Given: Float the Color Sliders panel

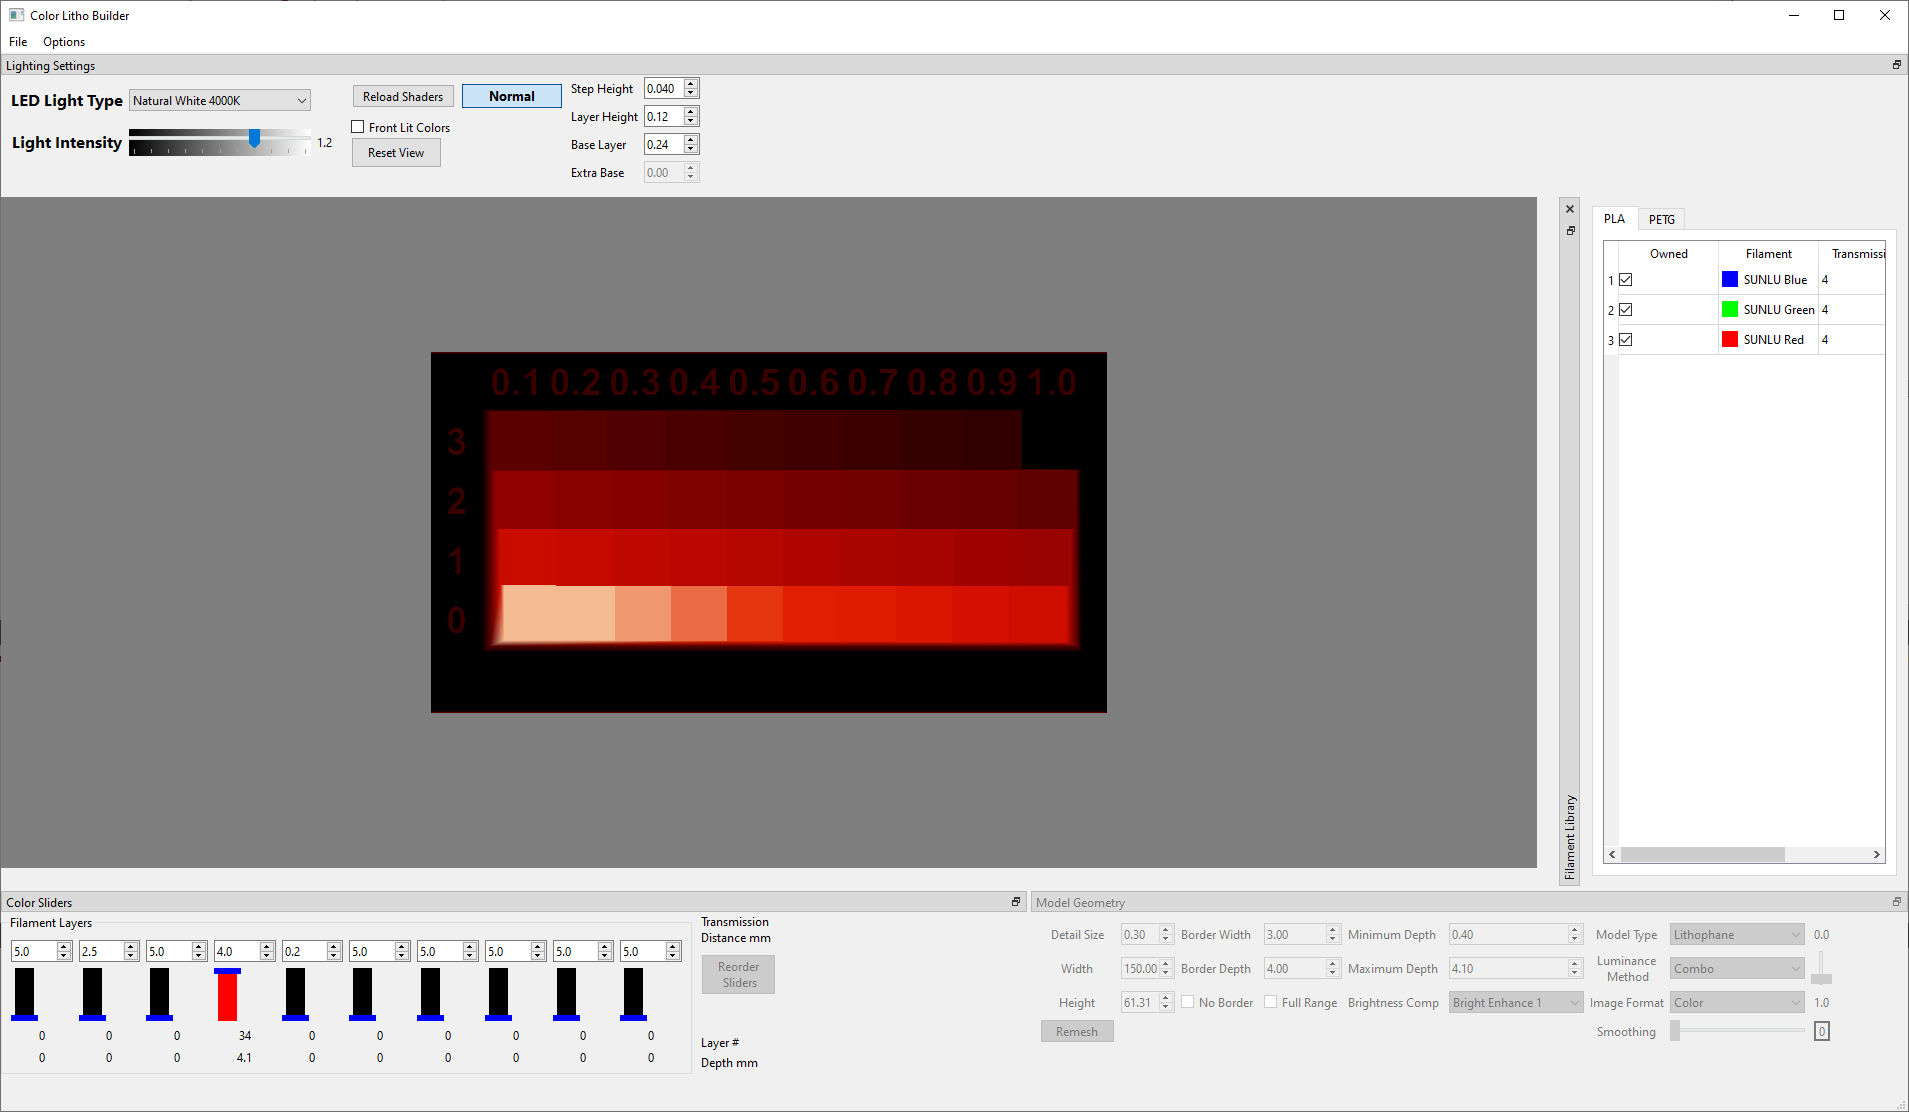Looking at the screenshot, I should 1016,902.
